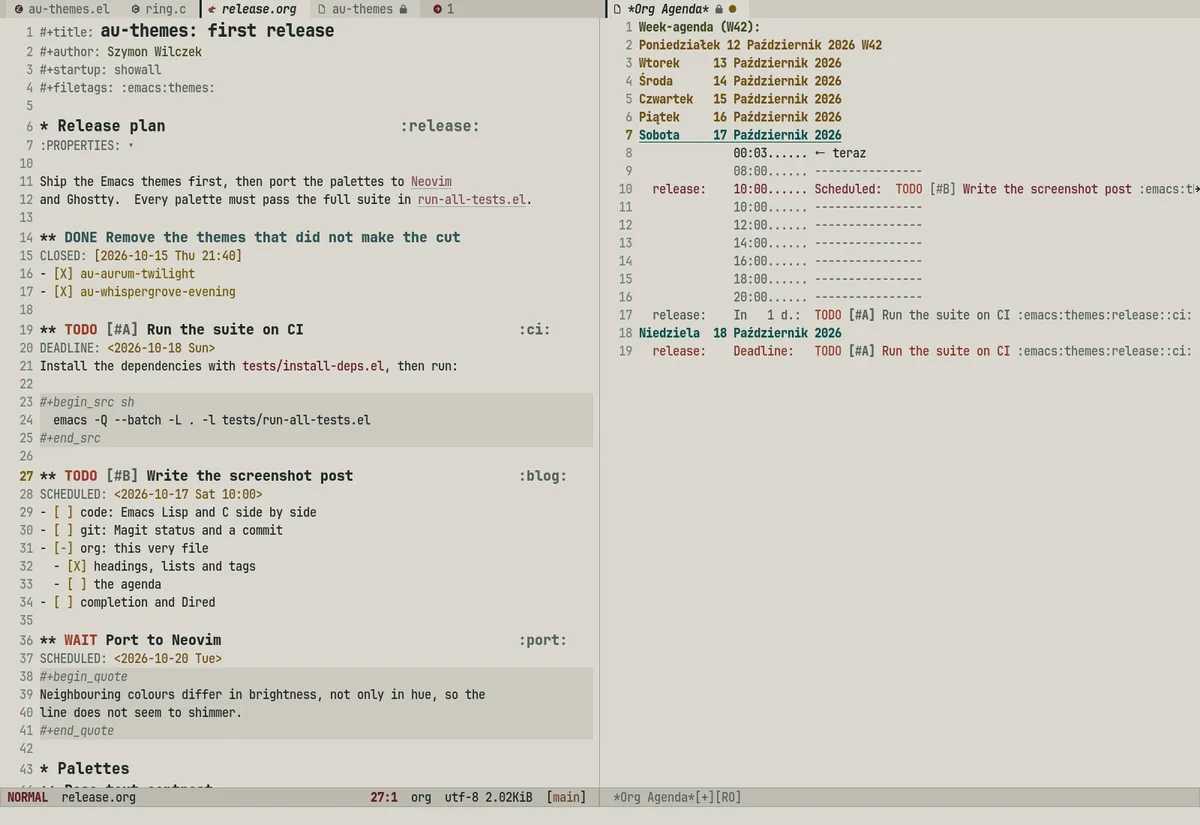Open the run-all-tests.el link
Viewport: 1200px width, 825px height.
472,199
